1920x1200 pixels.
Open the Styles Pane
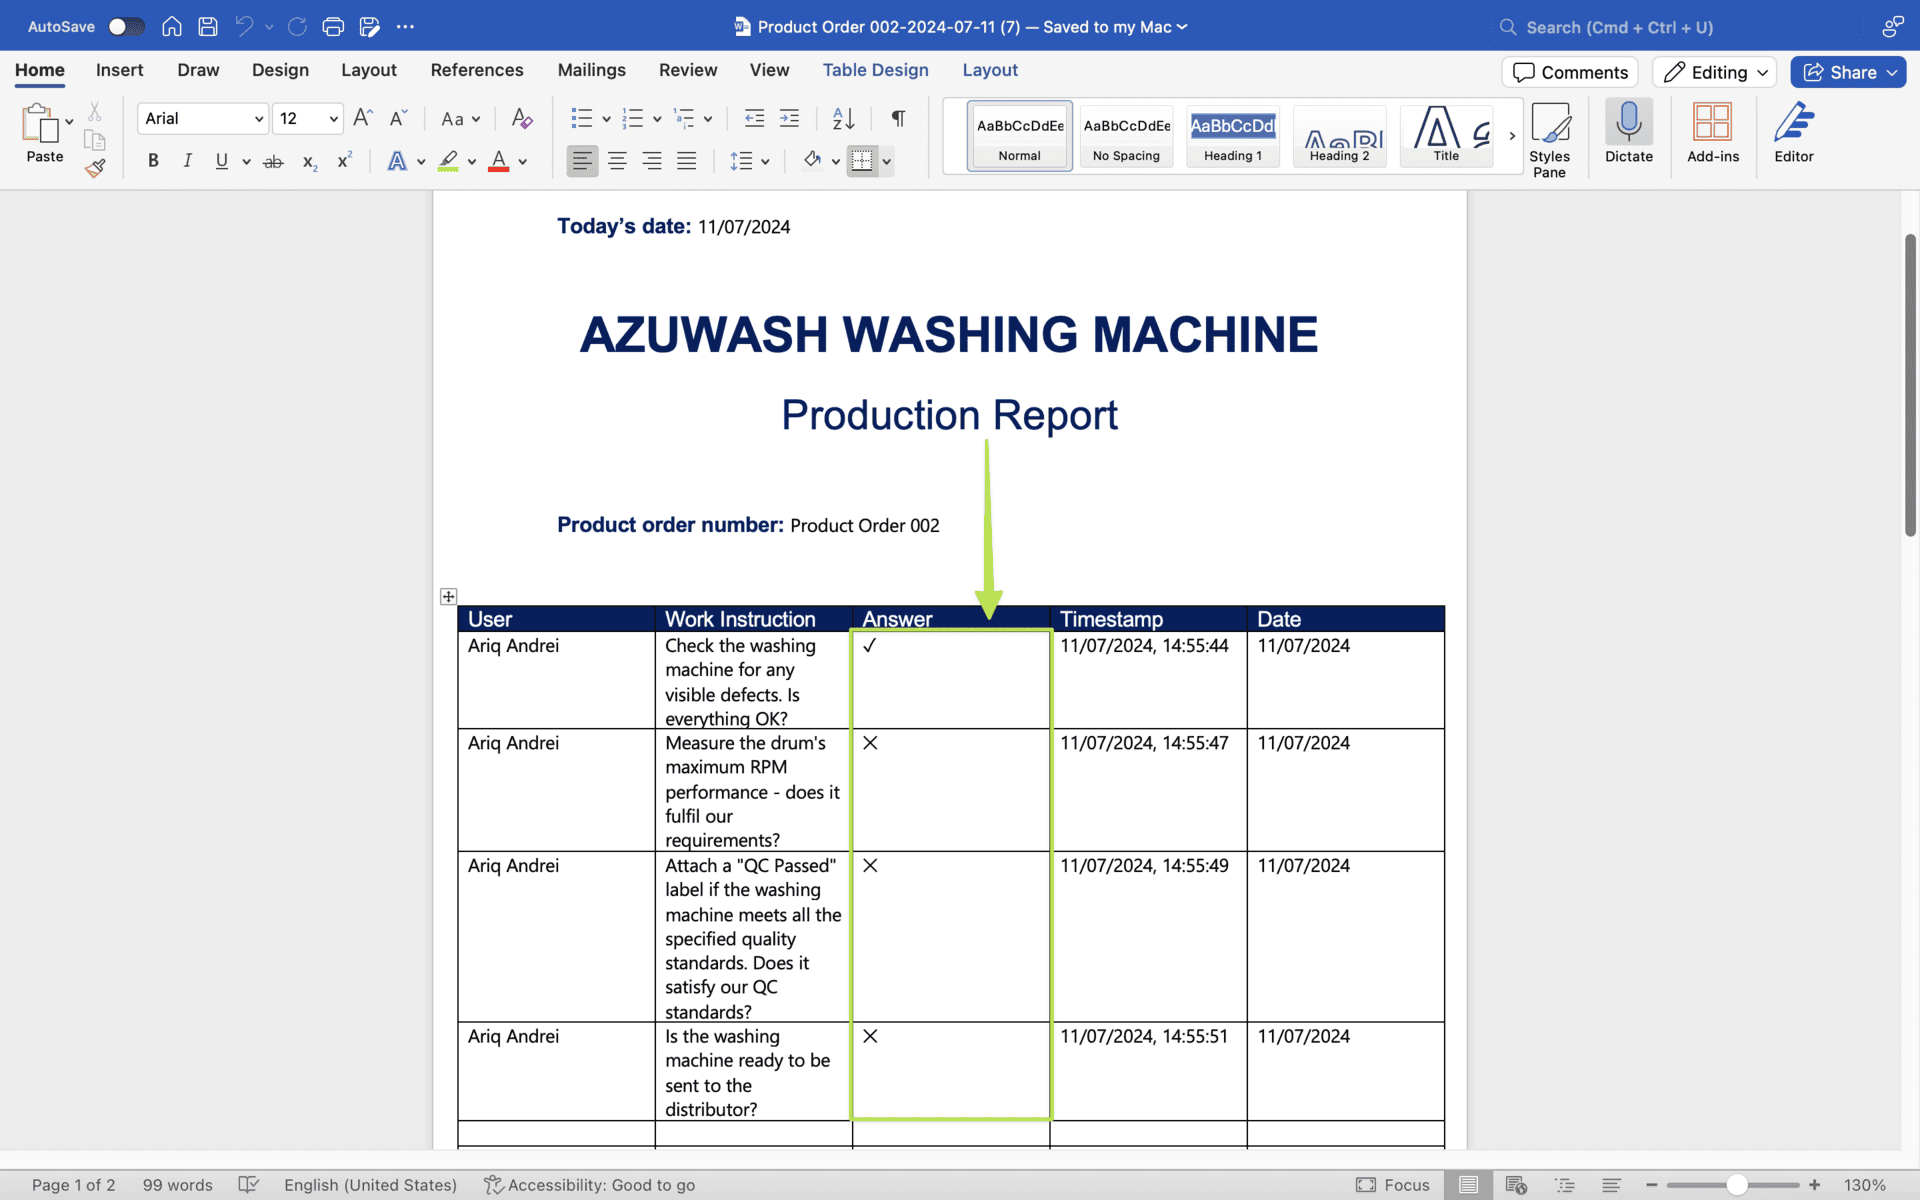[1549, 140]
